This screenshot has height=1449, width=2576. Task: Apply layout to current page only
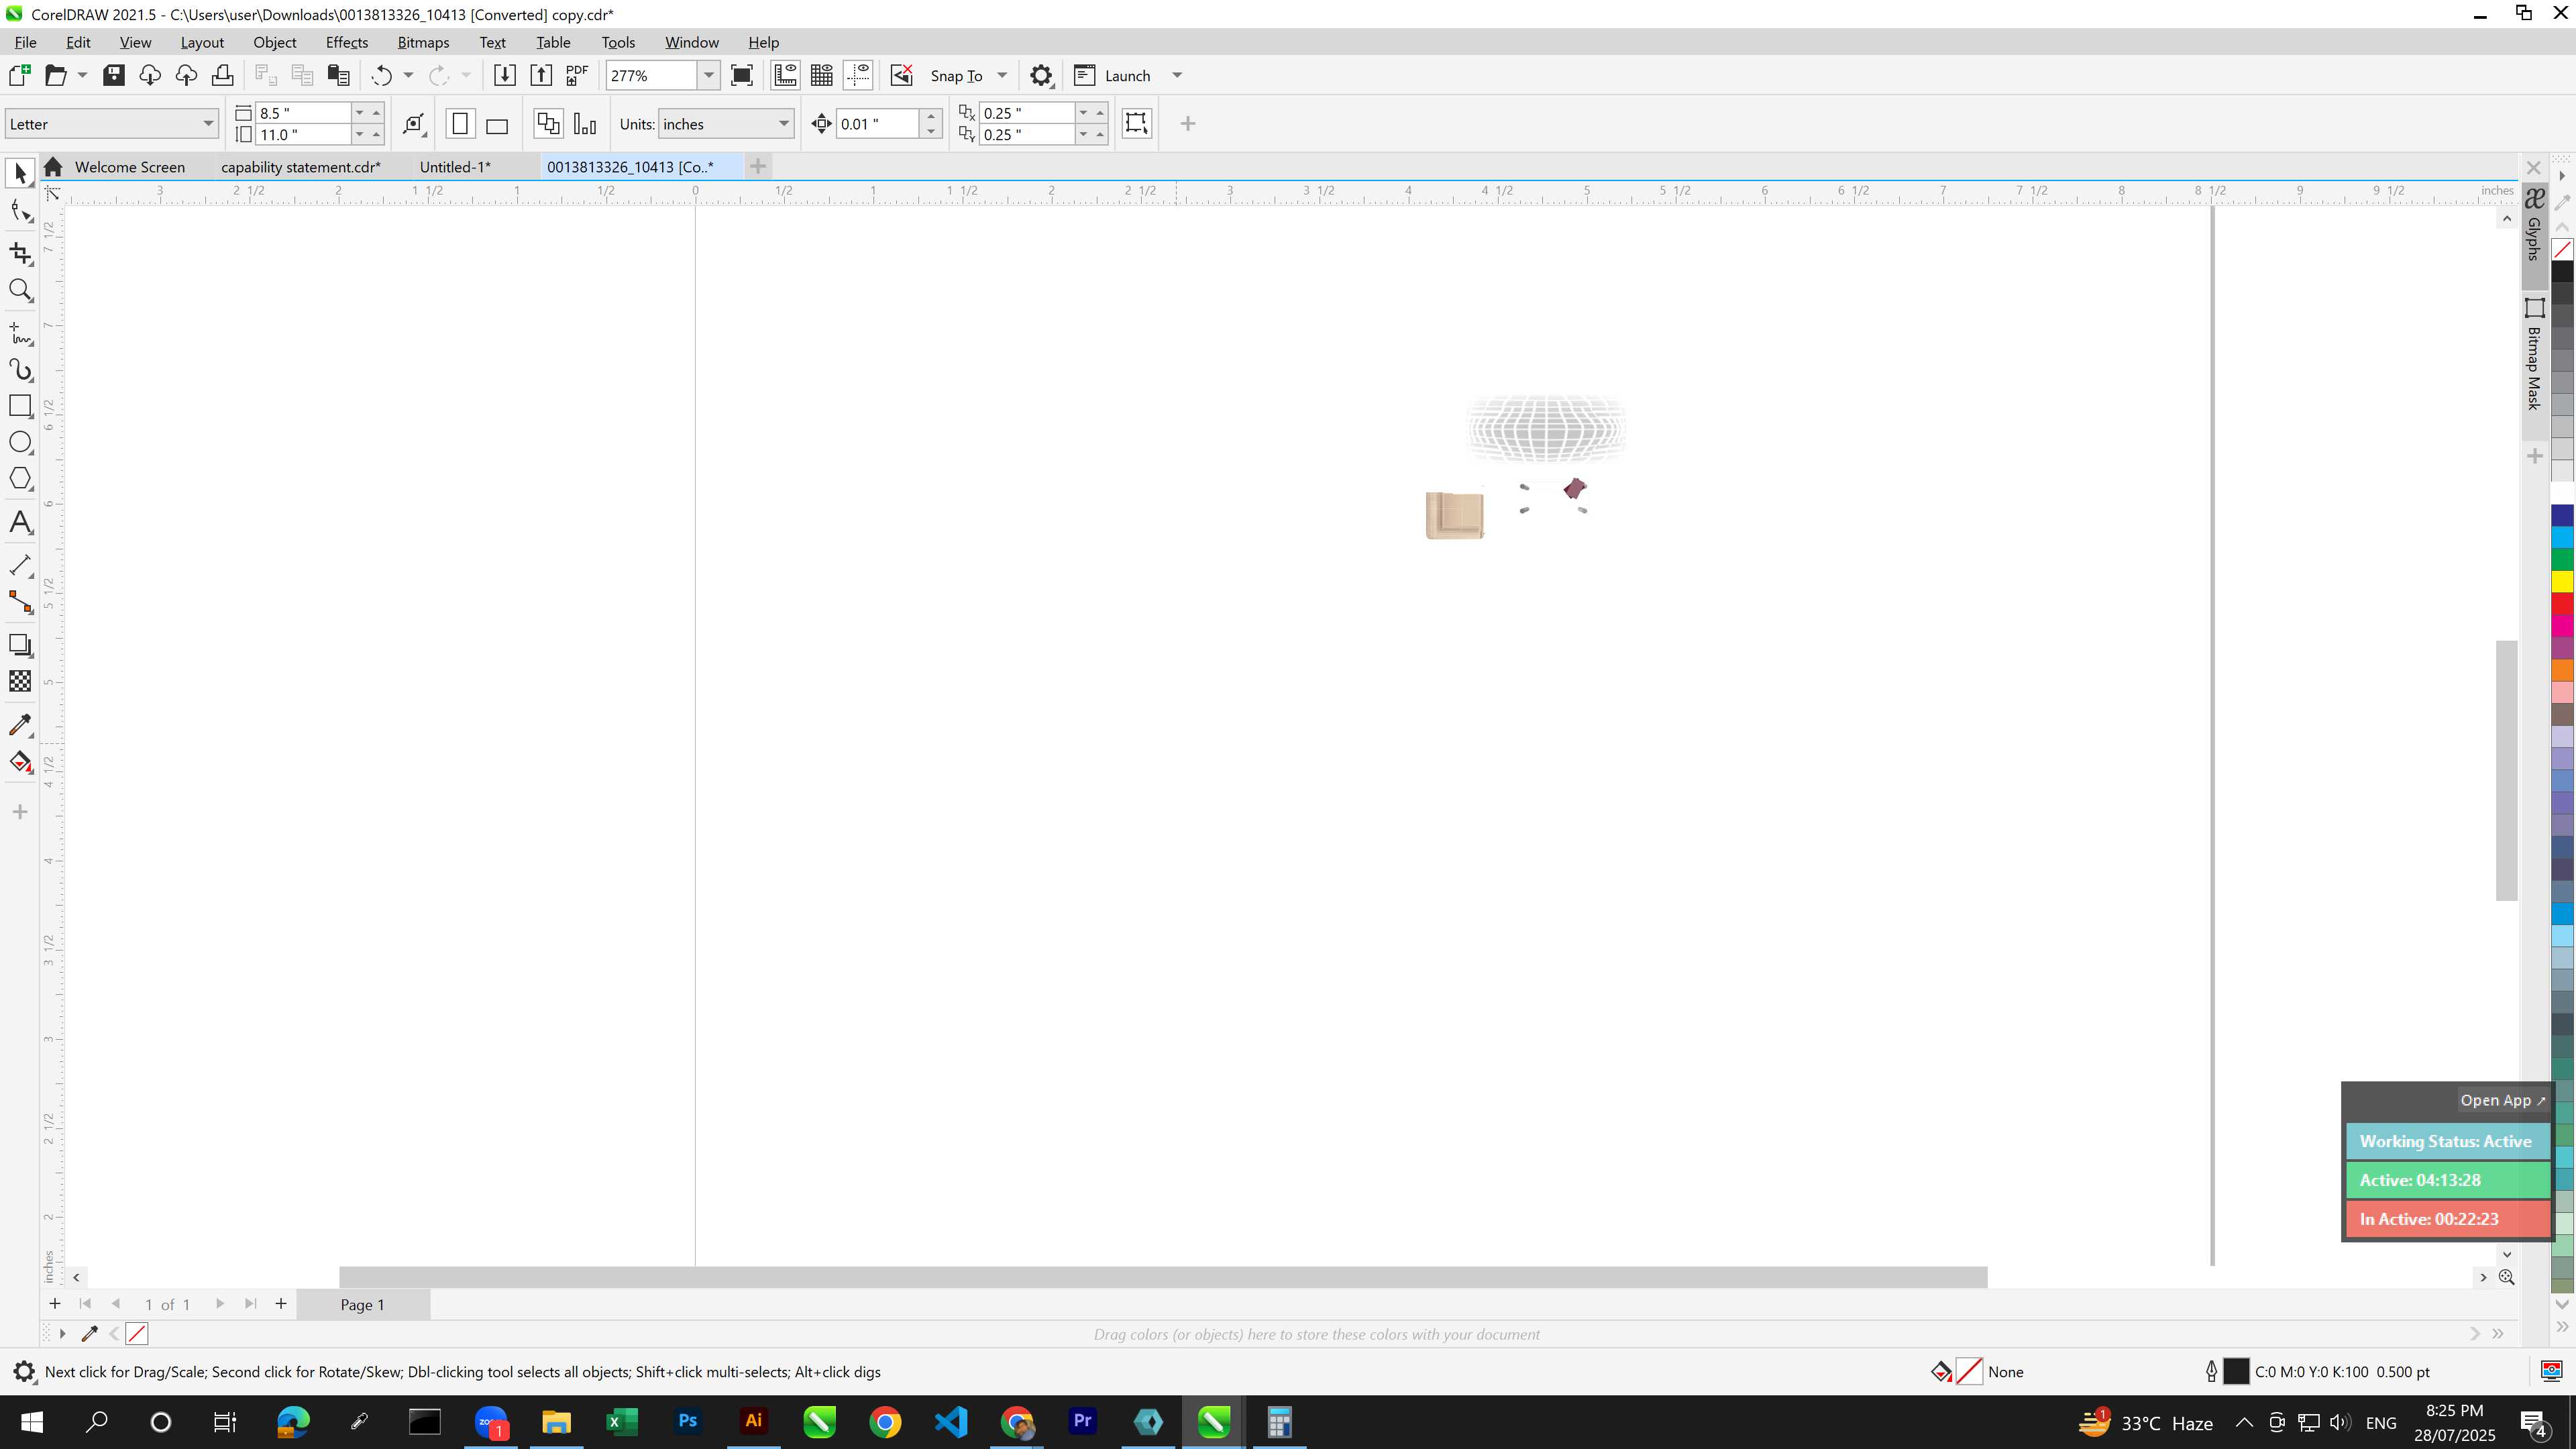[x=585, y=124]
